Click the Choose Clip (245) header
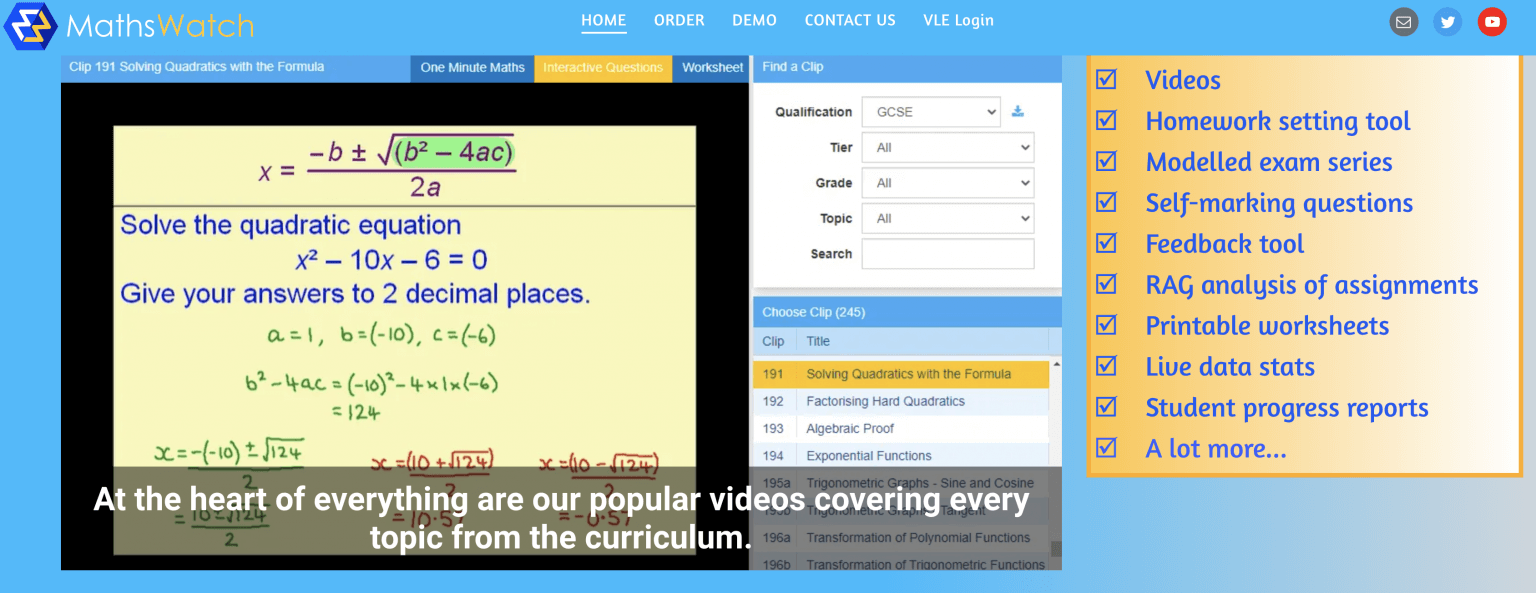 click(906, 312)
